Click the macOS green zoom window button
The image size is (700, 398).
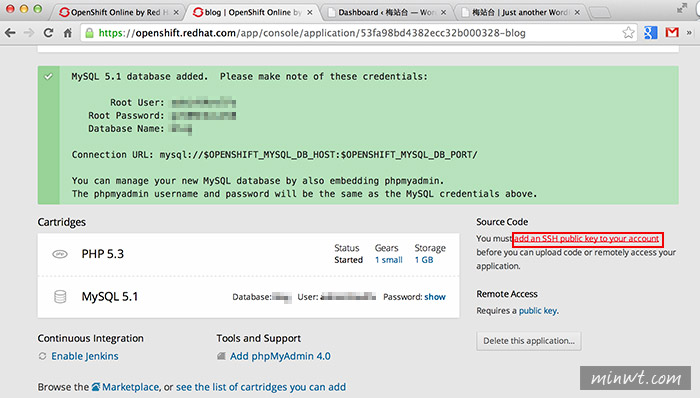coord(38,8)
